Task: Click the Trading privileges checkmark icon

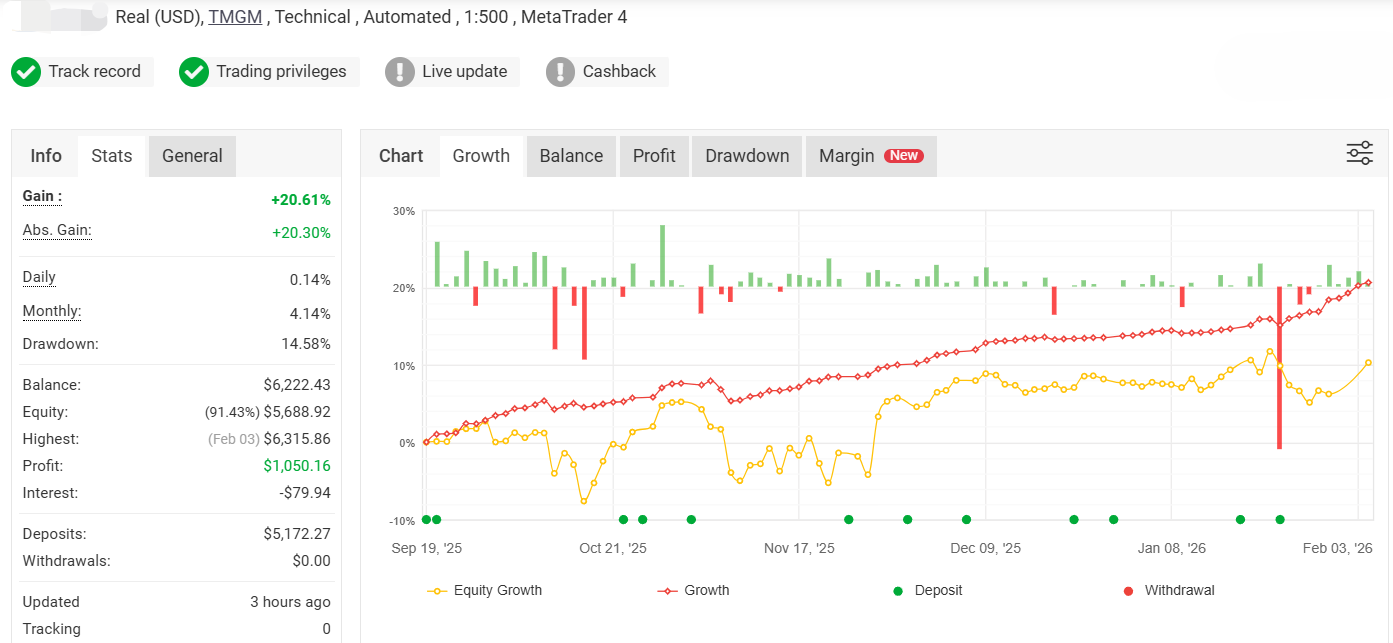Action: pos(194,72)
